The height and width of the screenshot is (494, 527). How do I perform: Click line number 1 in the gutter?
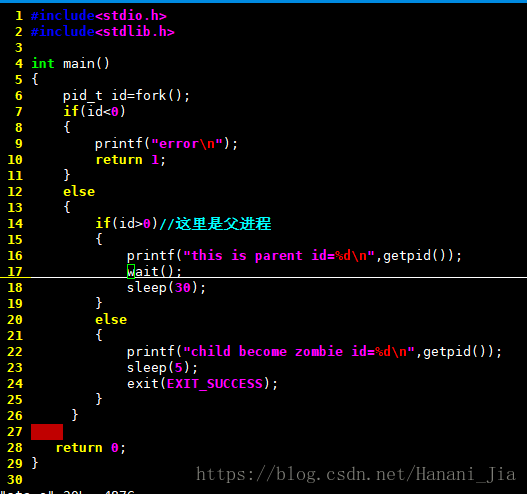[x=19, y=15]
